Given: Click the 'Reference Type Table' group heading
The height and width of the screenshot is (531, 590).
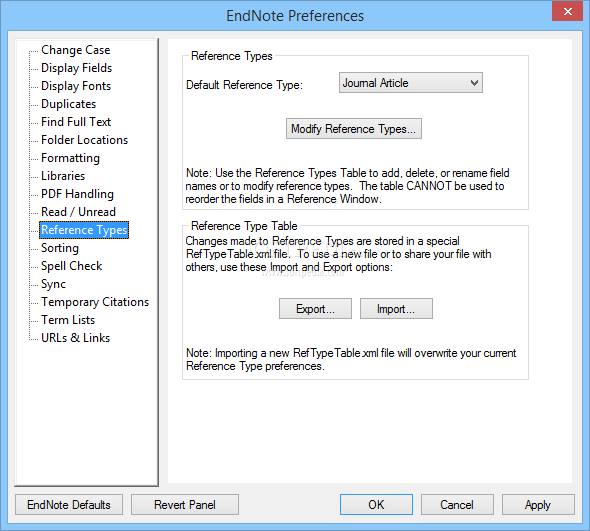Looking at the screenshot, I should pos(244,226).
